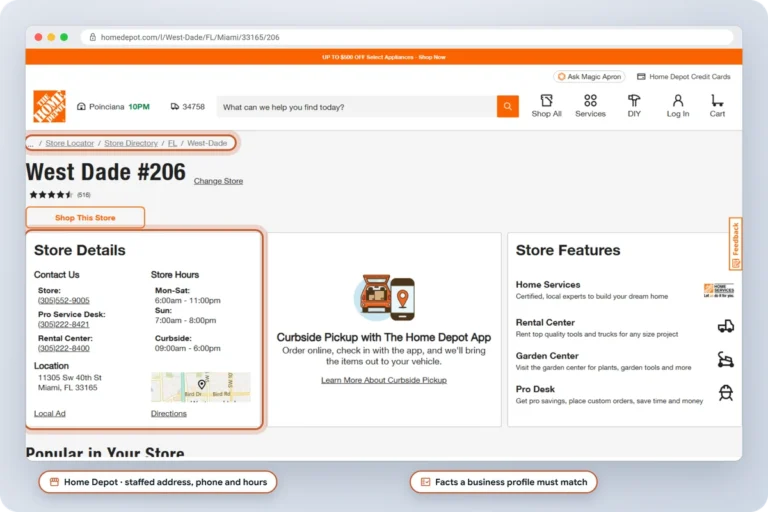Viewport: 768px width, 512px height.
Task: Open Learn More About Curbside Pickup
Action: coord(384,380)
